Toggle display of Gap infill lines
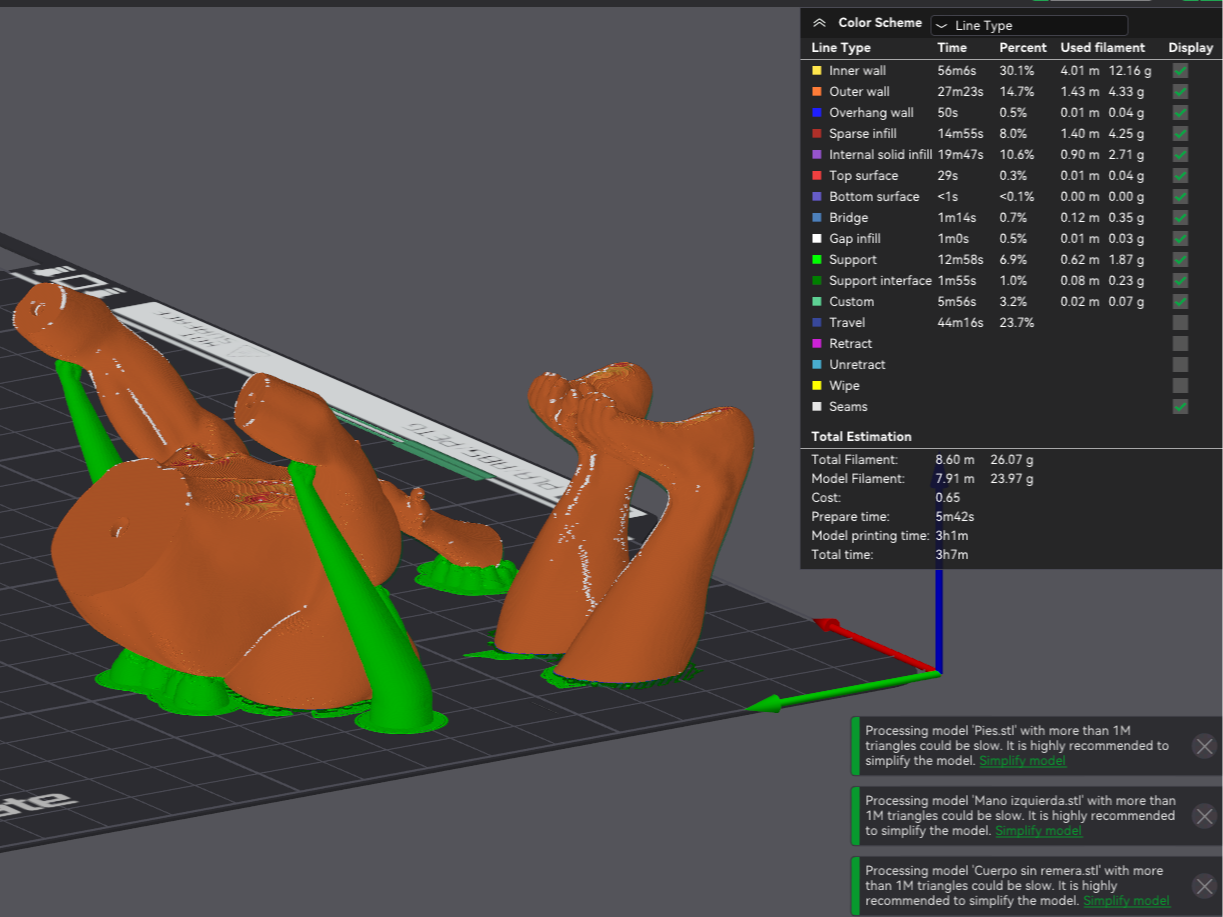 (x=1181, y=238)
